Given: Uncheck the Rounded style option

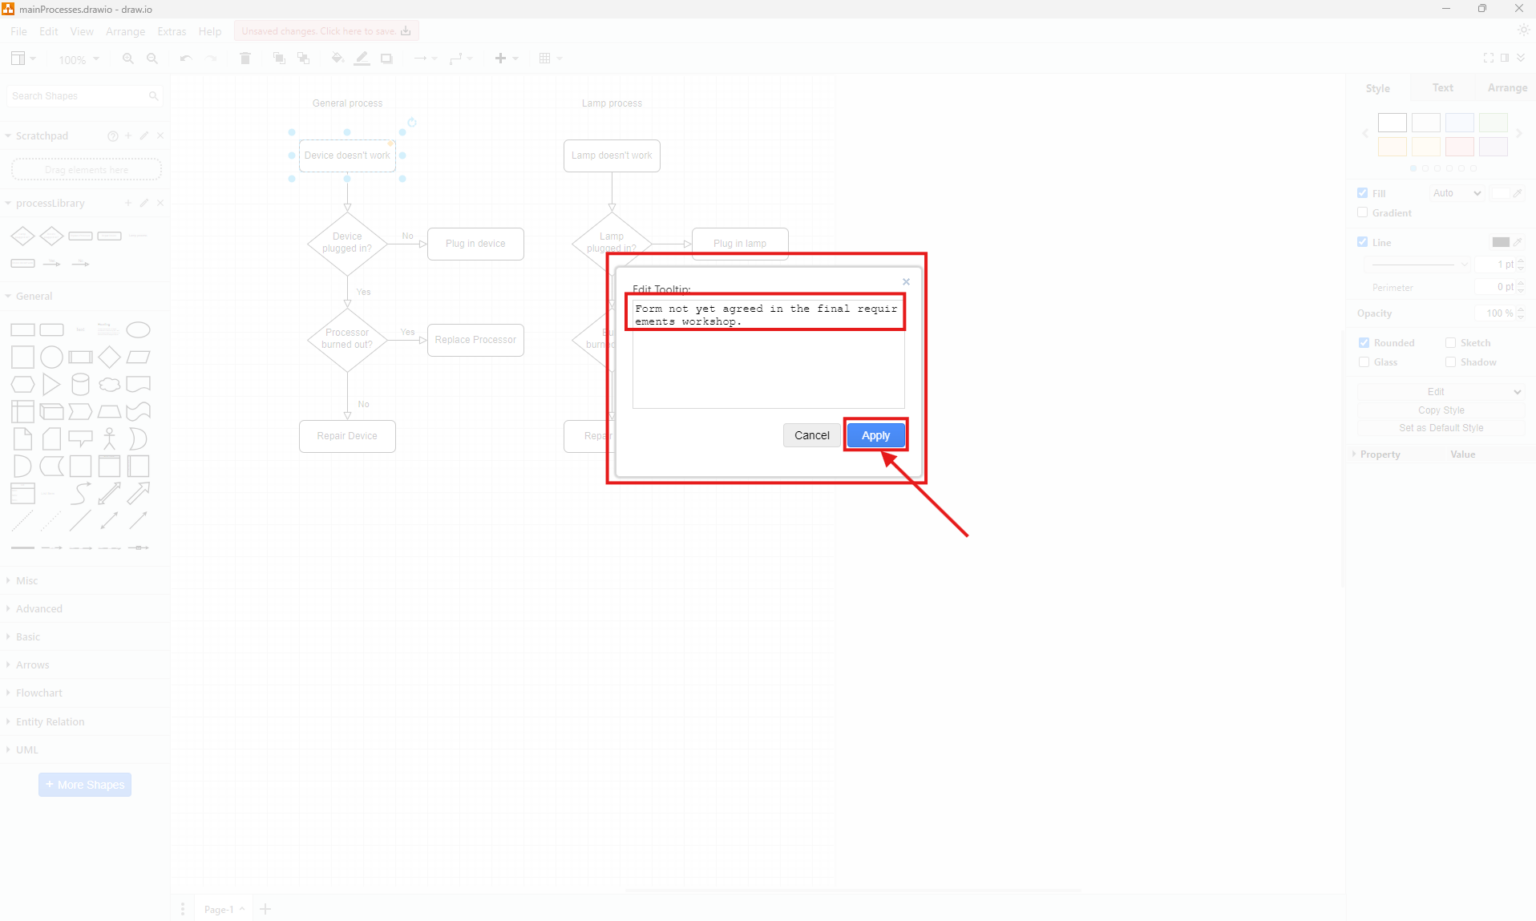Looking at the screenshot, I should pyautogui.click(x=1362, y=342).
